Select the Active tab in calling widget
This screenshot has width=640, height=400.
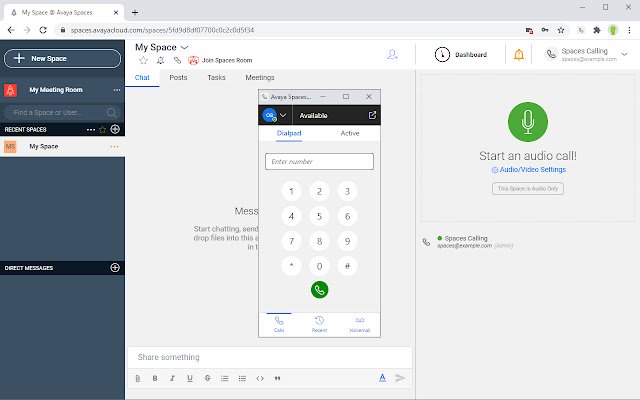click(x=350, y=133)
